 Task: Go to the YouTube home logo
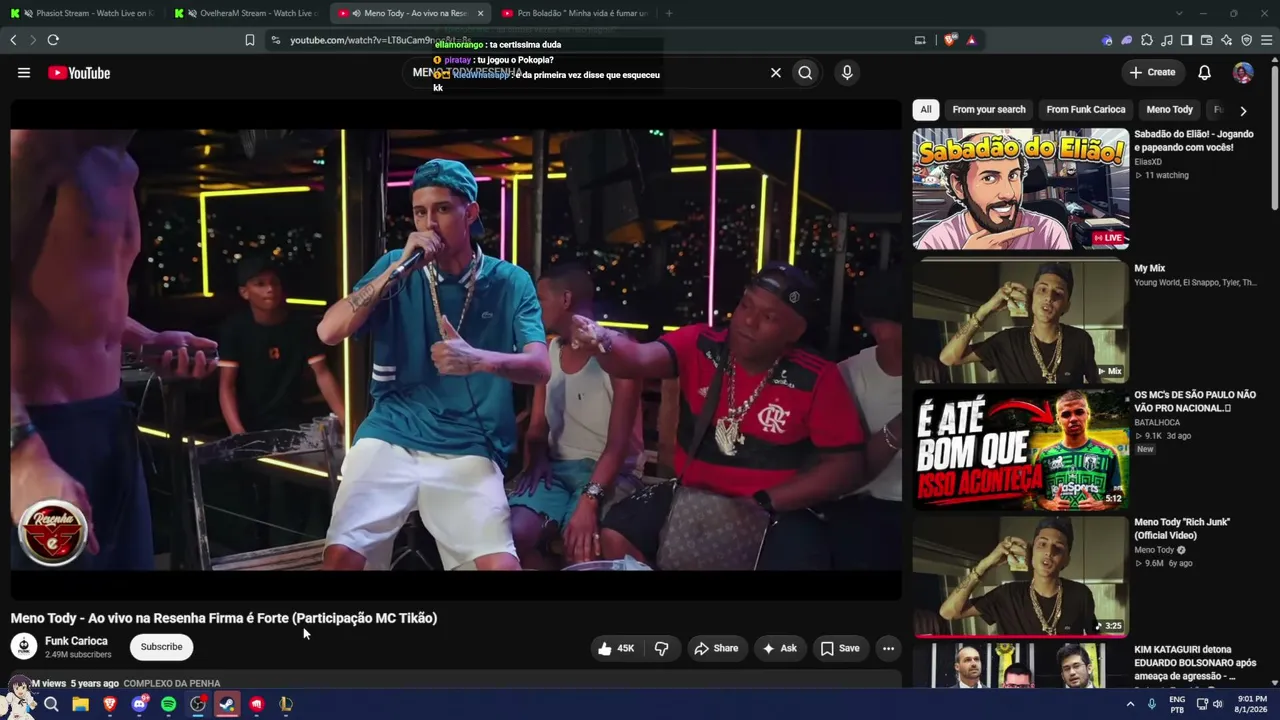(79, 73)
